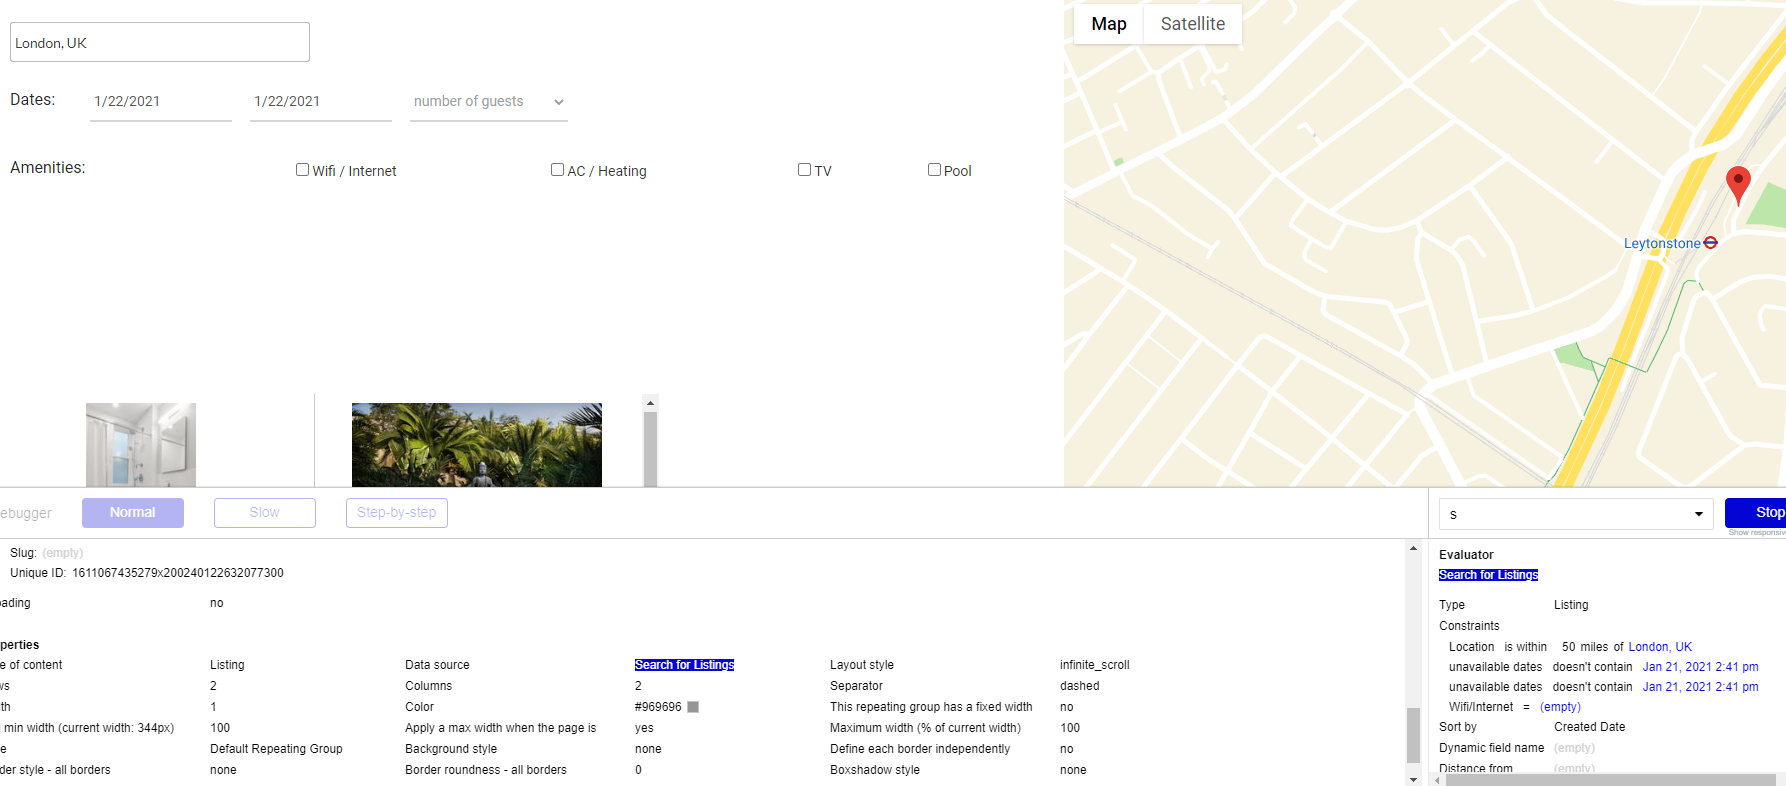Click the infinite_scroll layout style value
The image size is (1786, 786).
(x=1094, y=665)
